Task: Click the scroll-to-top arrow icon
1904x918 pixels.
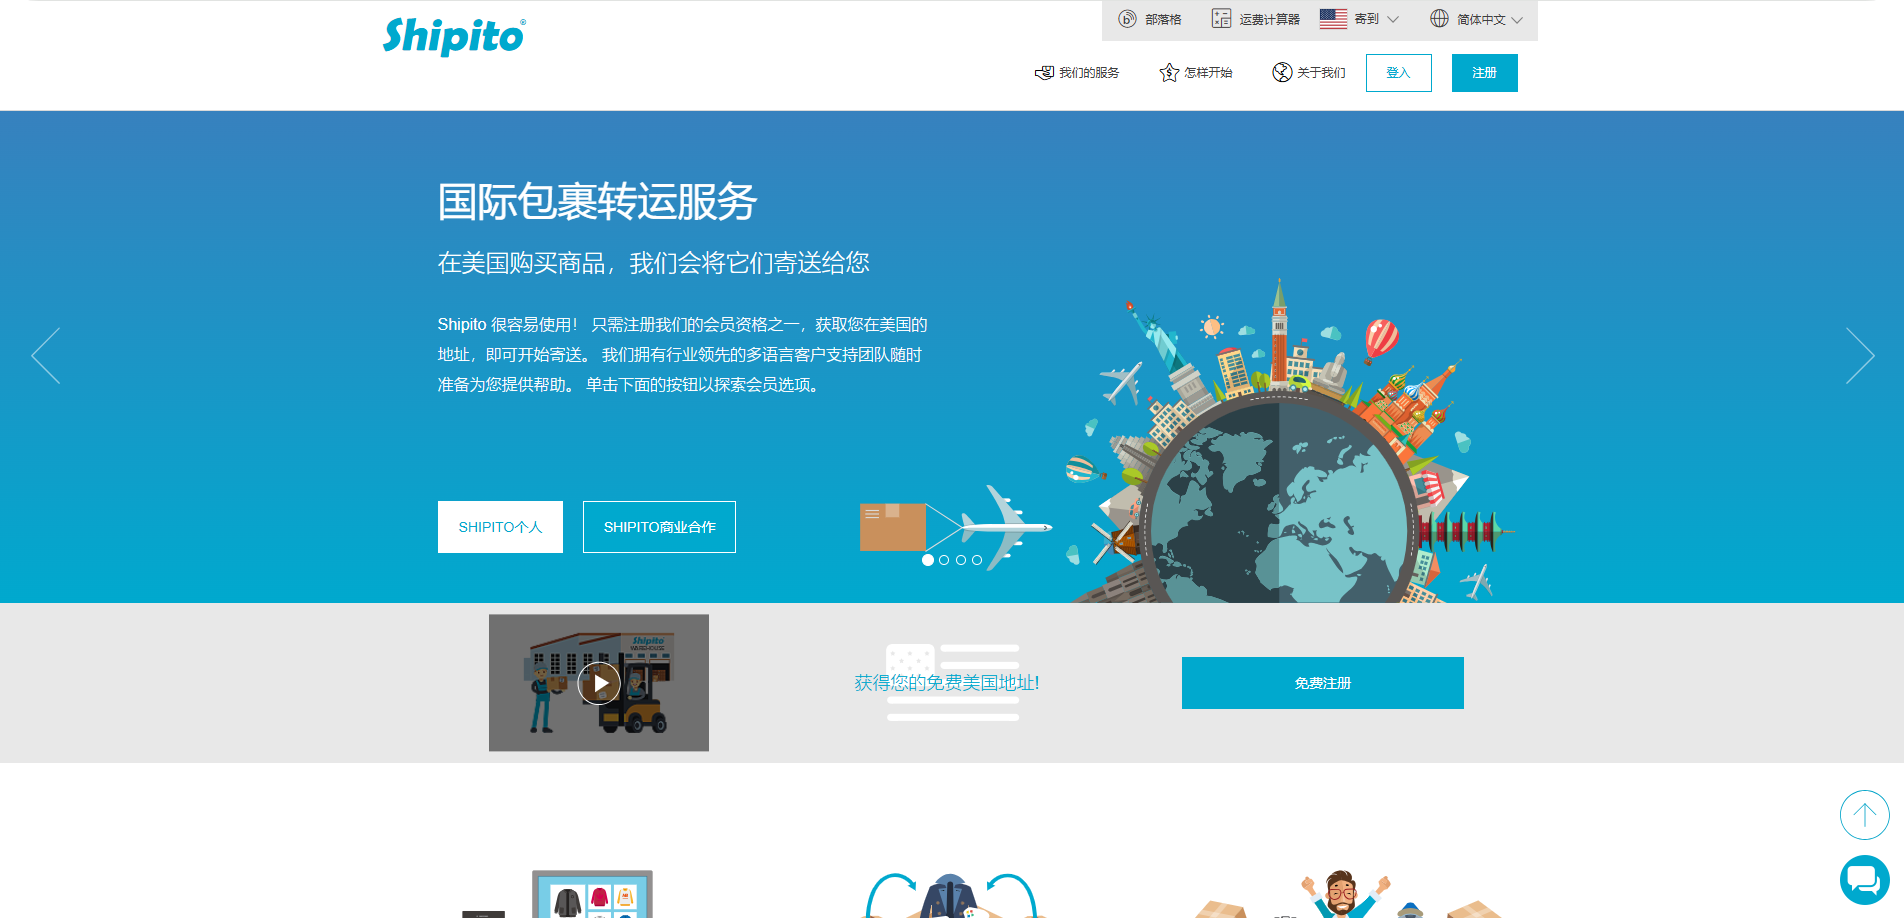Action: click(x=1864, y=815)
